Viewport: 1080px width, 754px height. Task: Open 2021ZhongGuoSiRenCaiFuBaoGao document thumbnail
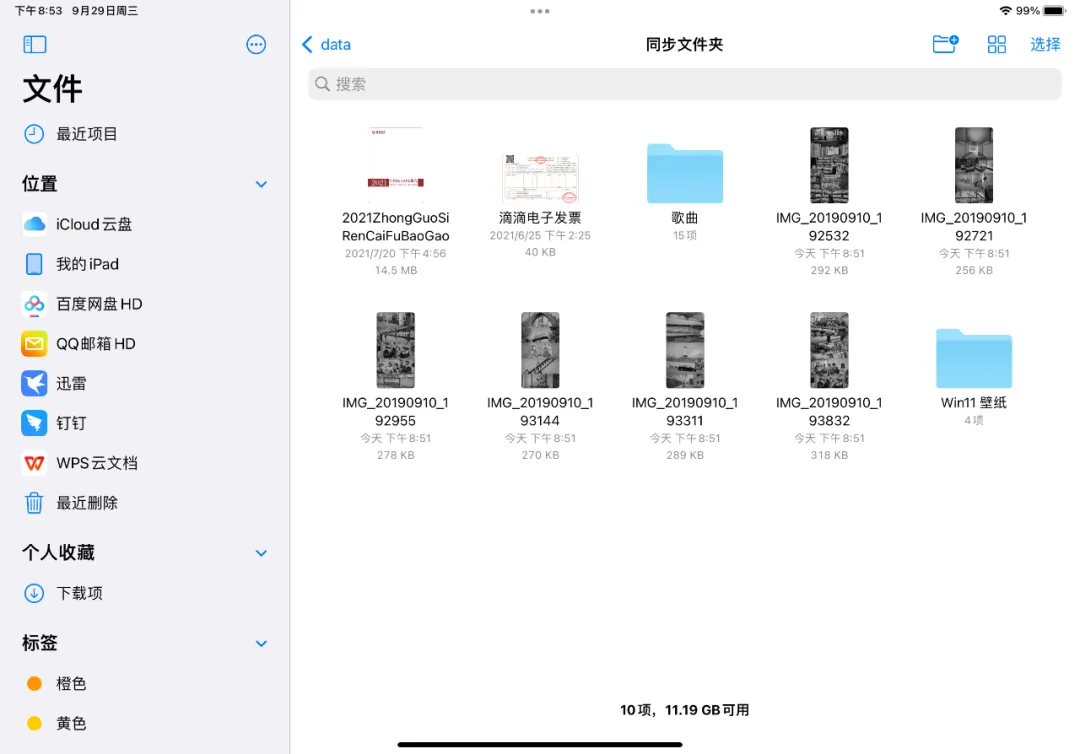point(395,165)
